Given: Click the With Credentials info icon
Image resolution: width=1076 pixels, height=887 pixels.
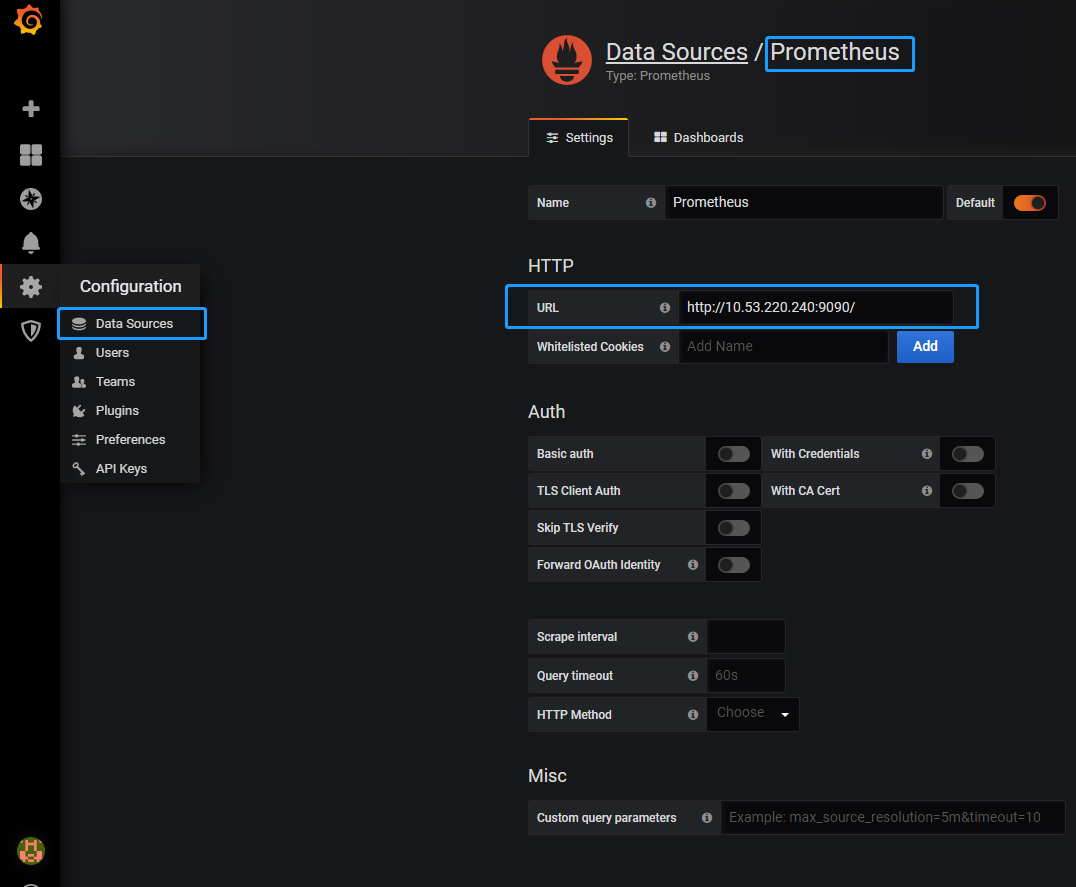Looking at the screenshot, I should (x=926, y=453).
